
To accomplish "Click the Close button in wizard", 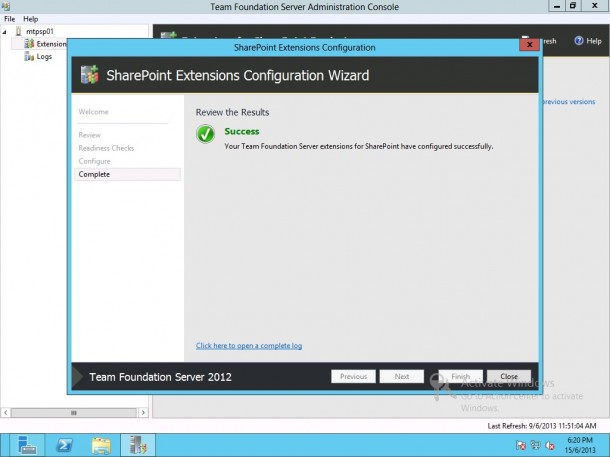I will [x=509, y=376].
